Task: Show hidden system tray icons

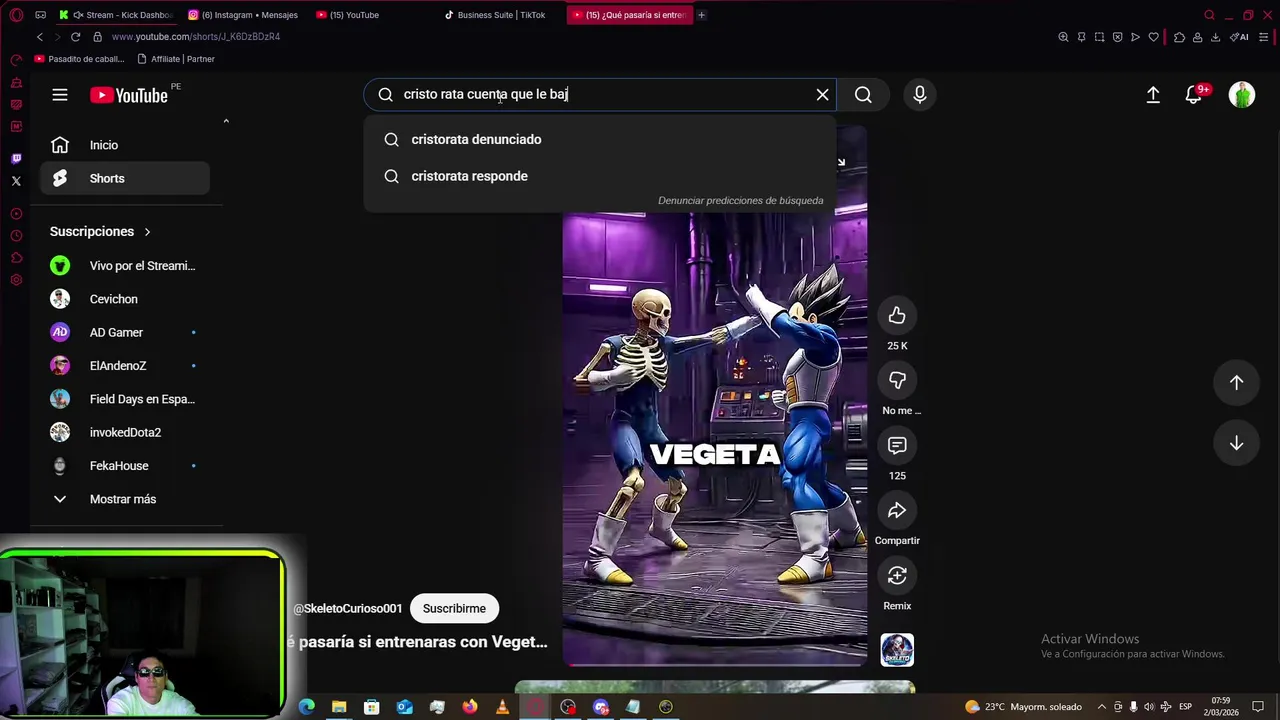Action: [x=1102, y=707]
